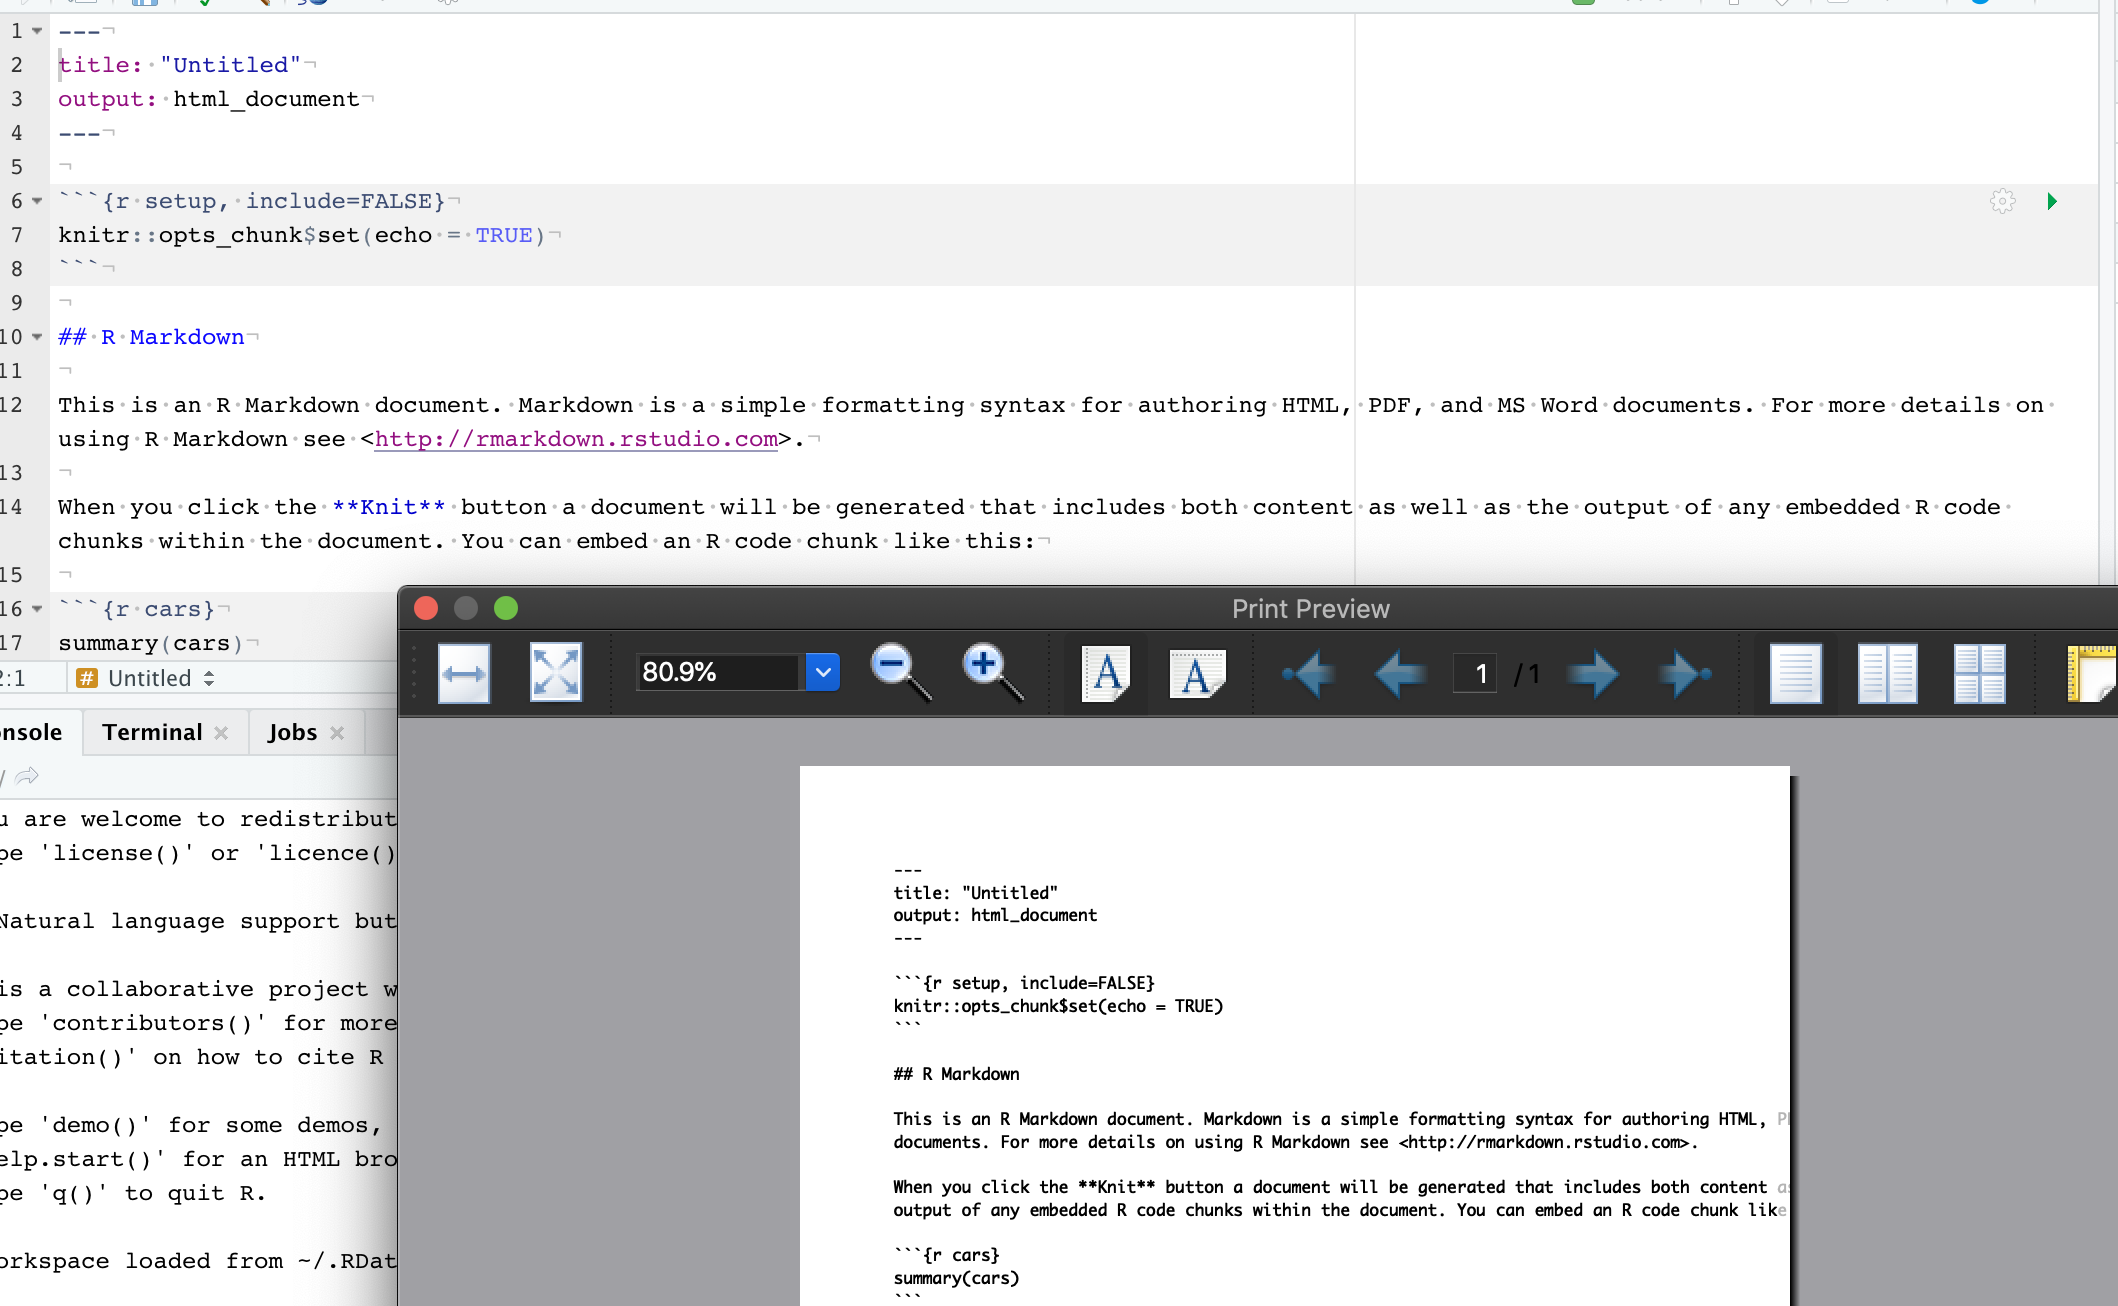Switch to four-page grid preview layout

coord(1979,673)
